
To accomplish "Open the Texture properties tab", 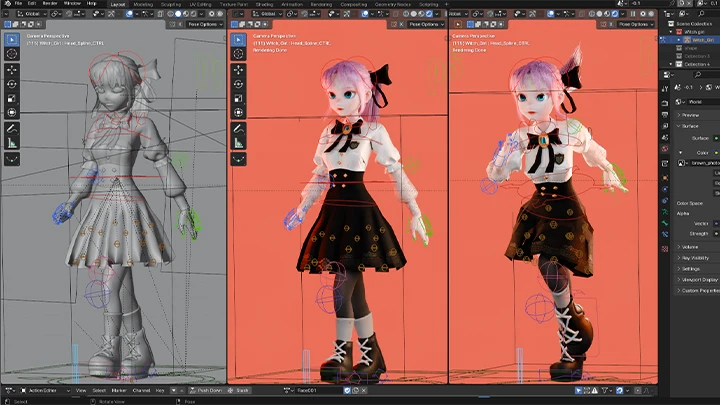I will tap(665, 248).
